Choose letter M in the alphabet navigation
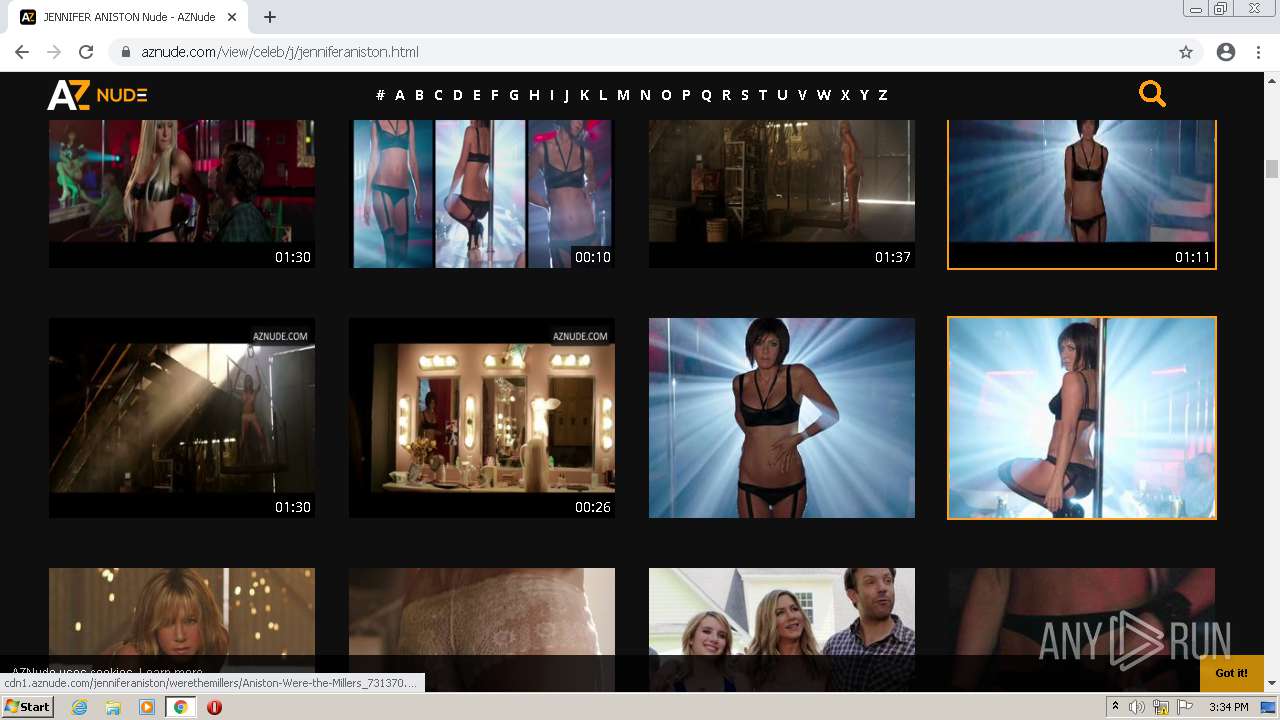The width and height of the screenshot is (1280, 720). (623, 95)
